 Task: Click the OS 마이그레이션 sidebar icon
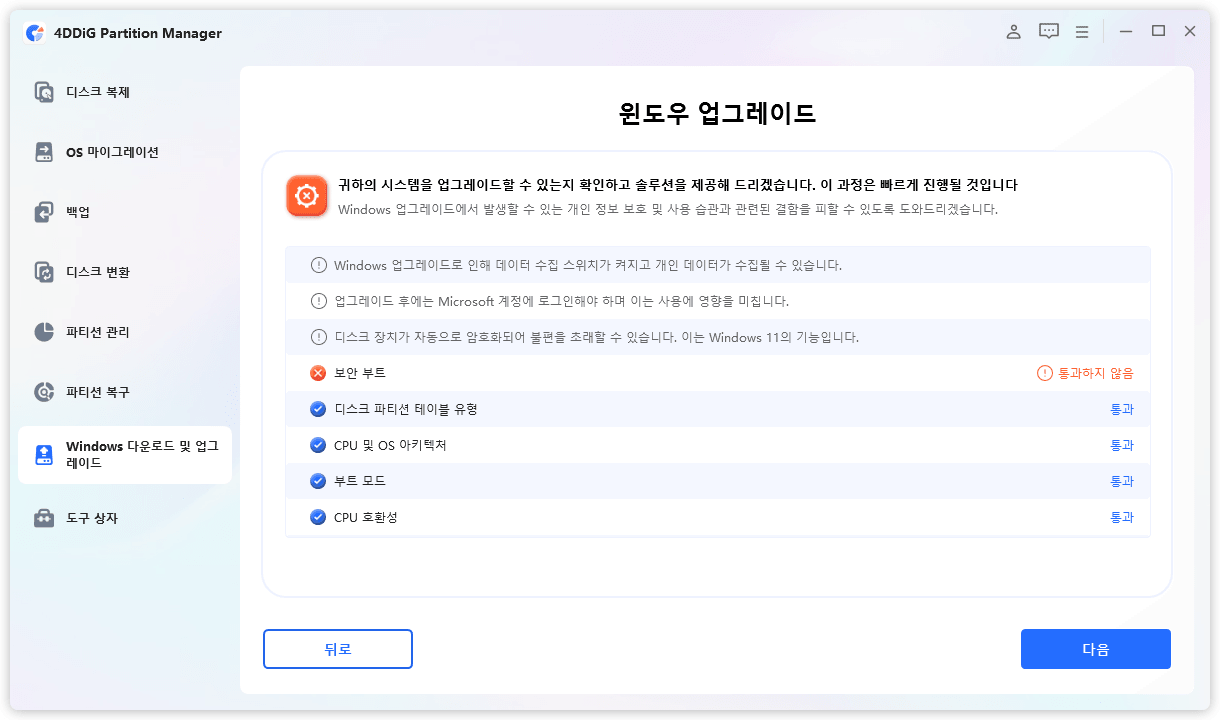tap(44, 152)
